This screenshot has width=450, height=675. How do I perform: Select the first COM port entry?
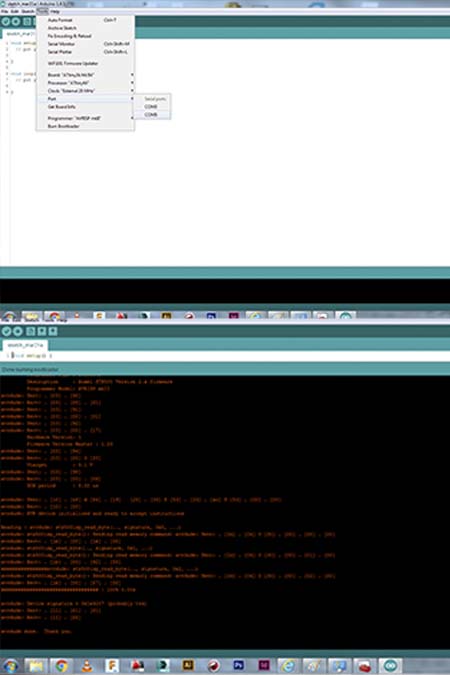pos(152,107)
